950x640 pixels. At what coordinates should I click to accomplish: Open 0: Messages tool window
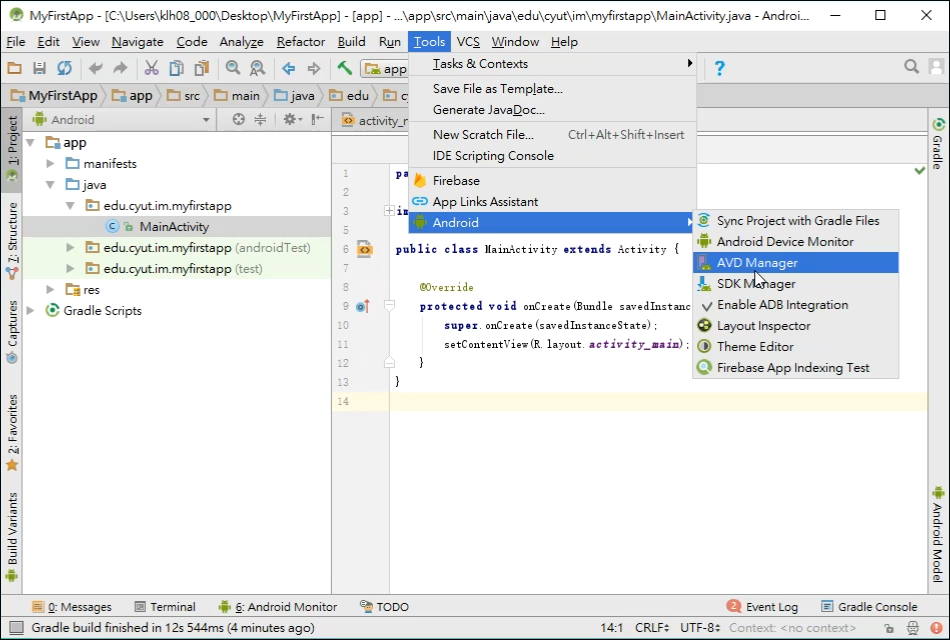click(71, 607)
